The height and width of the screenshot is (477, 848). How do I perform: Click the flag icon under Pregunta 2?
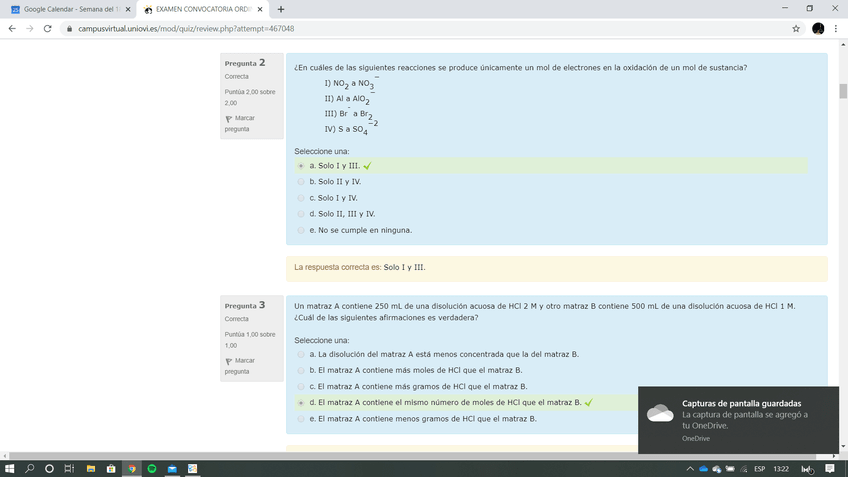[228, 118]
